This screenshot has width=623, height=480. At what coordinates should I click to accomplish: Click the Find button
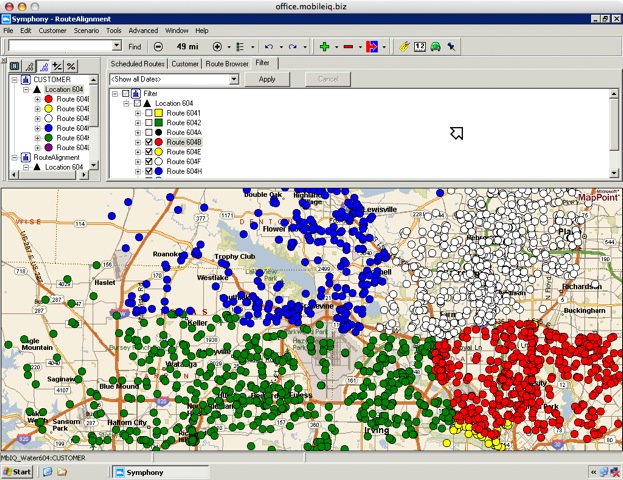(x=135, y=47)
